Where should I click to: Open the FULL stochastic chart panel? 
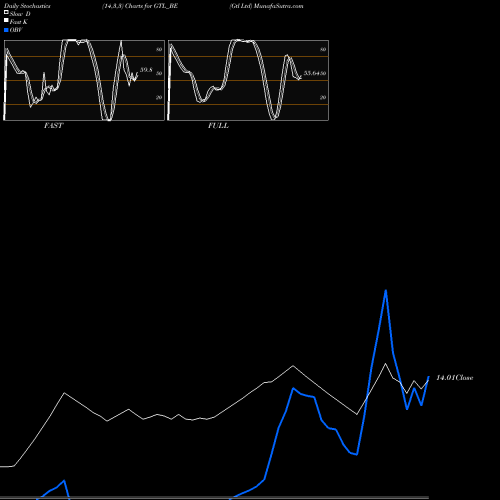coord(248,80)
